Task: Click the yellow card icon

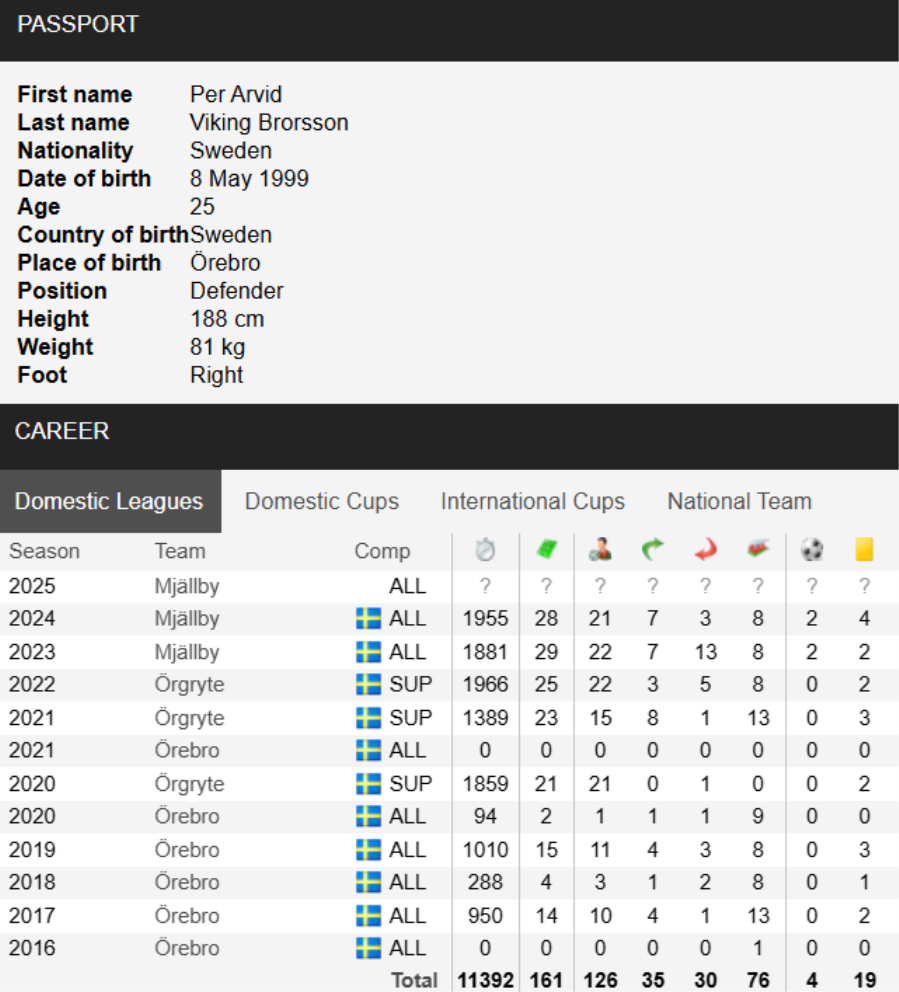Action: pos(864,549)
